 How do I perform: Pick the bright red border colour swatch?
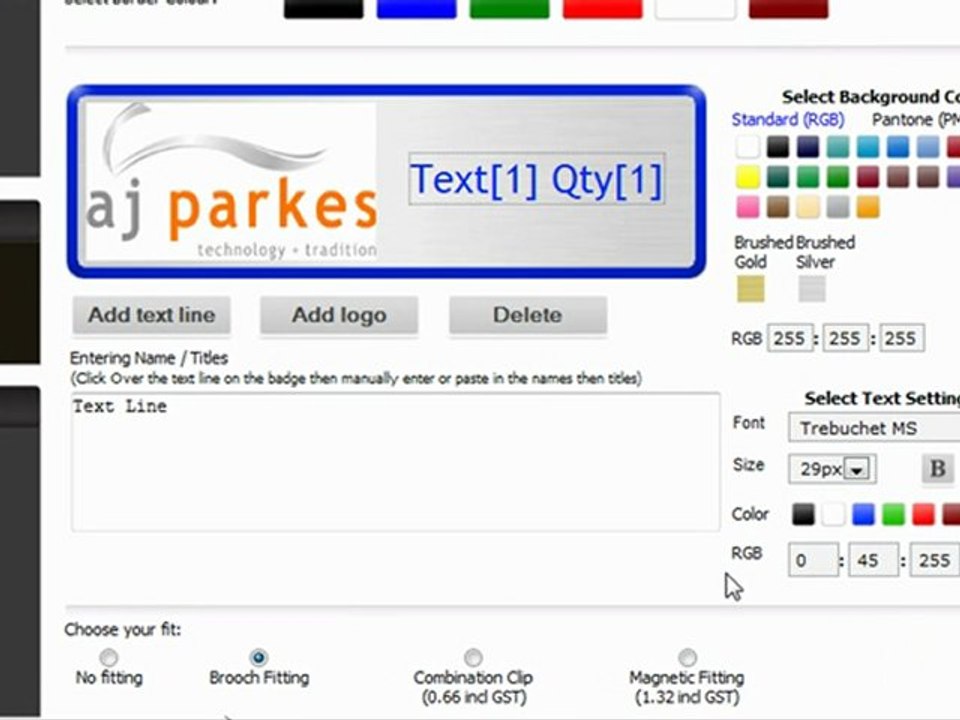[x=602, y=9]
